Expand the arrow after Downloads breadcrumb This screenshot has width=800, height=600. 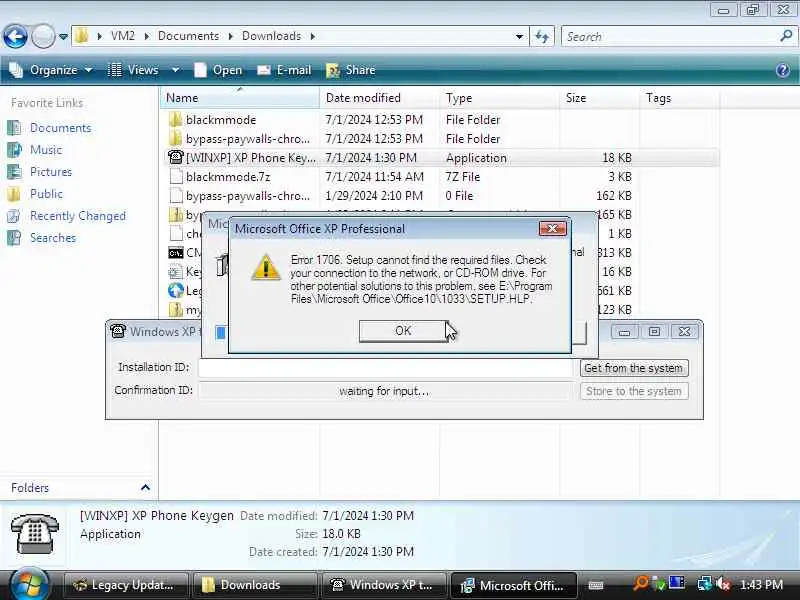[313, 36]
